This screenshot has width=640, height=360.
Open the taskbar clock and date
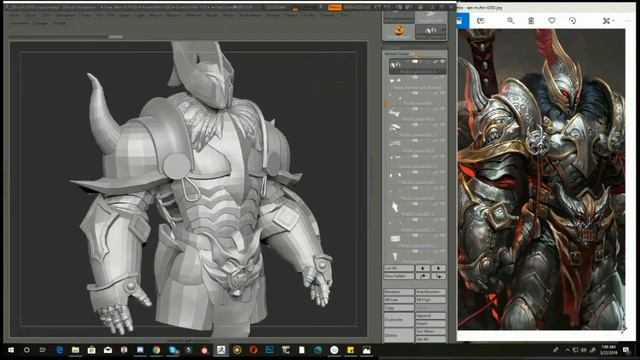coord(608,350)
